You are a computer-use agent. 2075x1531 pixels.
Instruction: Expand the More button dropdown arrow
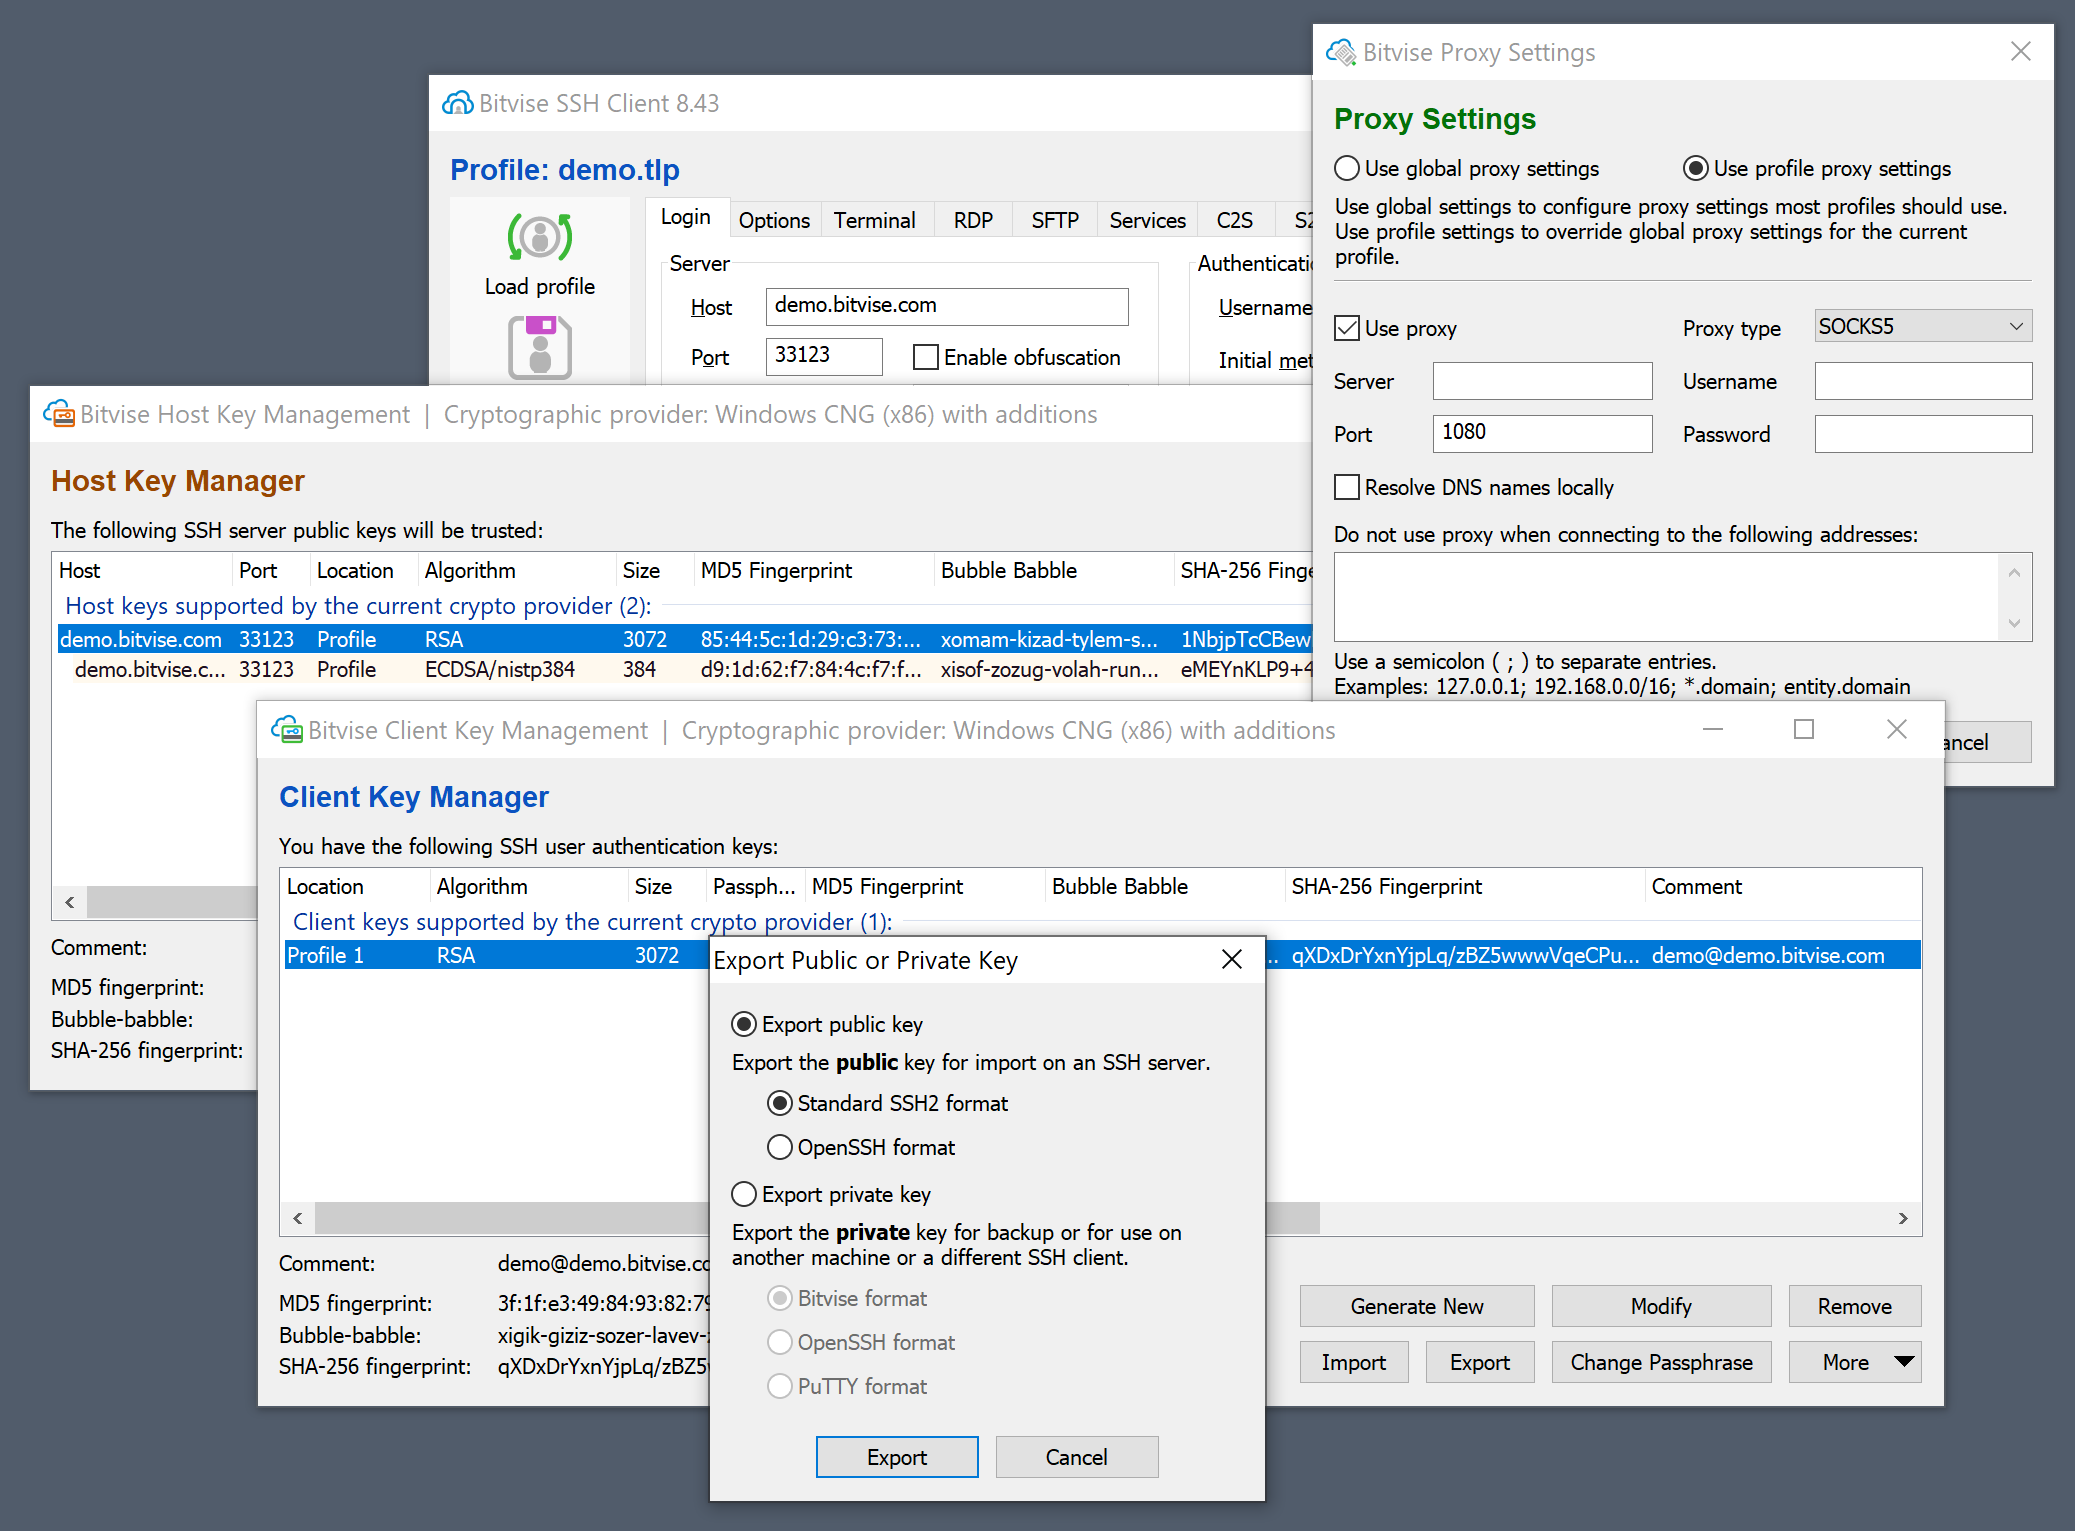1904,1362
